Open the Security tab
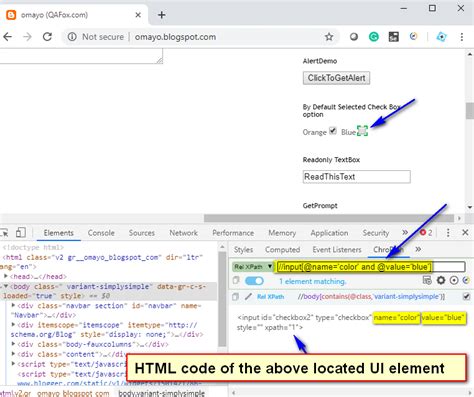The image size is (474, 397). tap(376, 233)
